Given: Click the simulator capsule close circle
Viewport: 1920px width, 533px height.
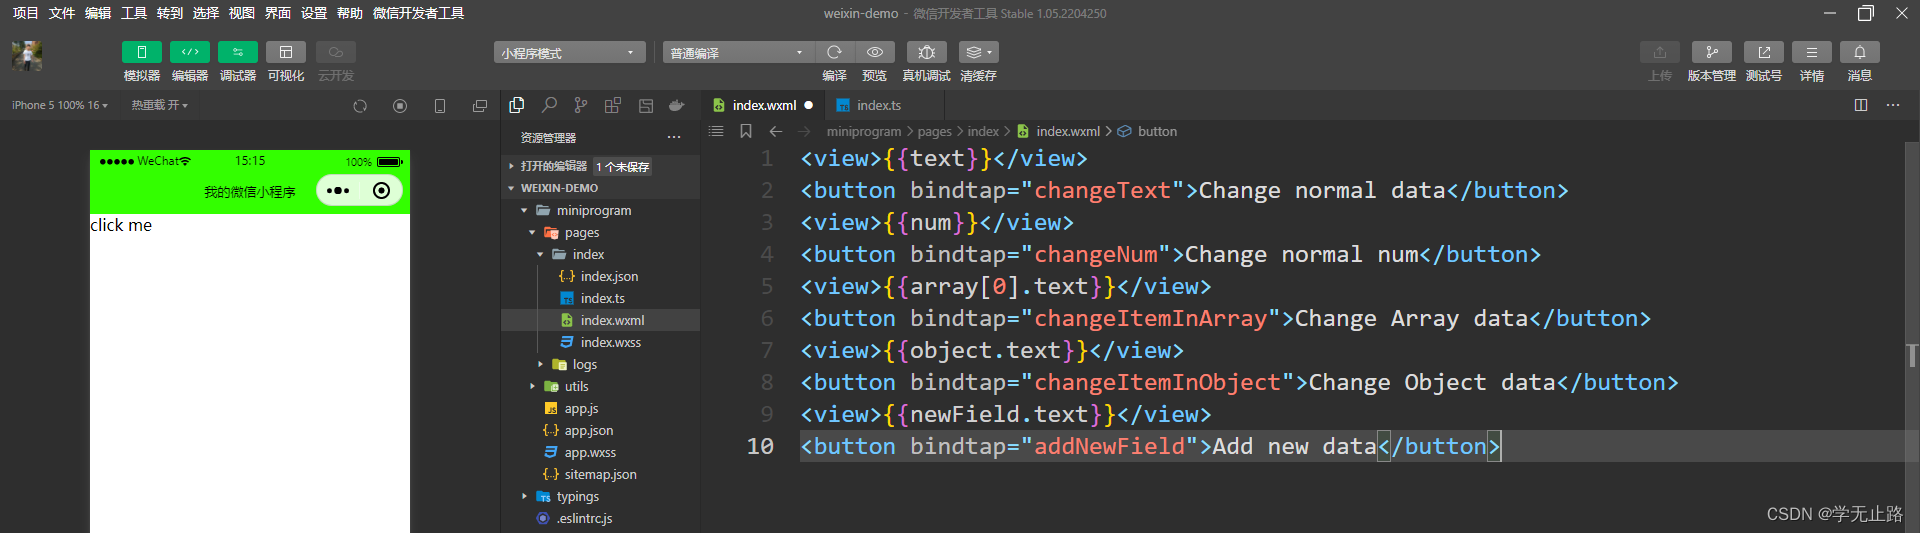Looking at the screenshot, I should click(x=381, y=190).
